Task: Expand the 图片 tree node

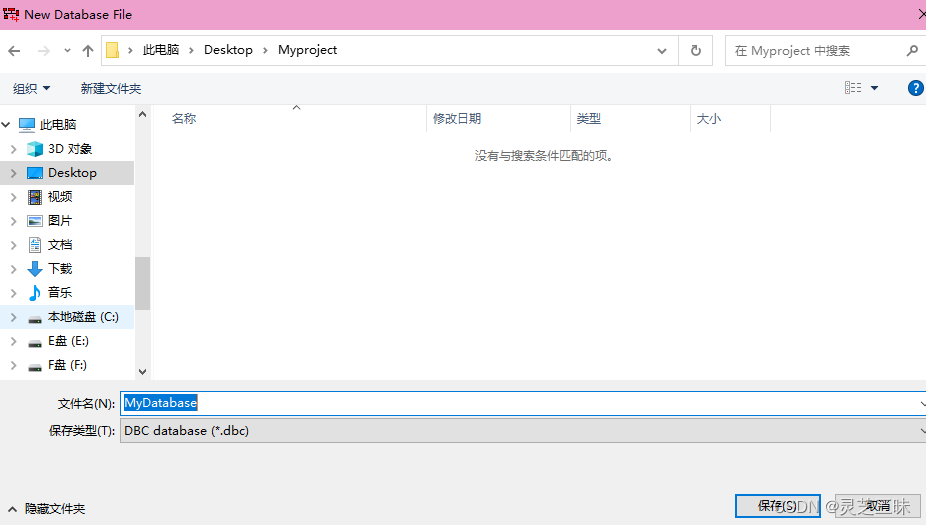Action: [14, 221]
